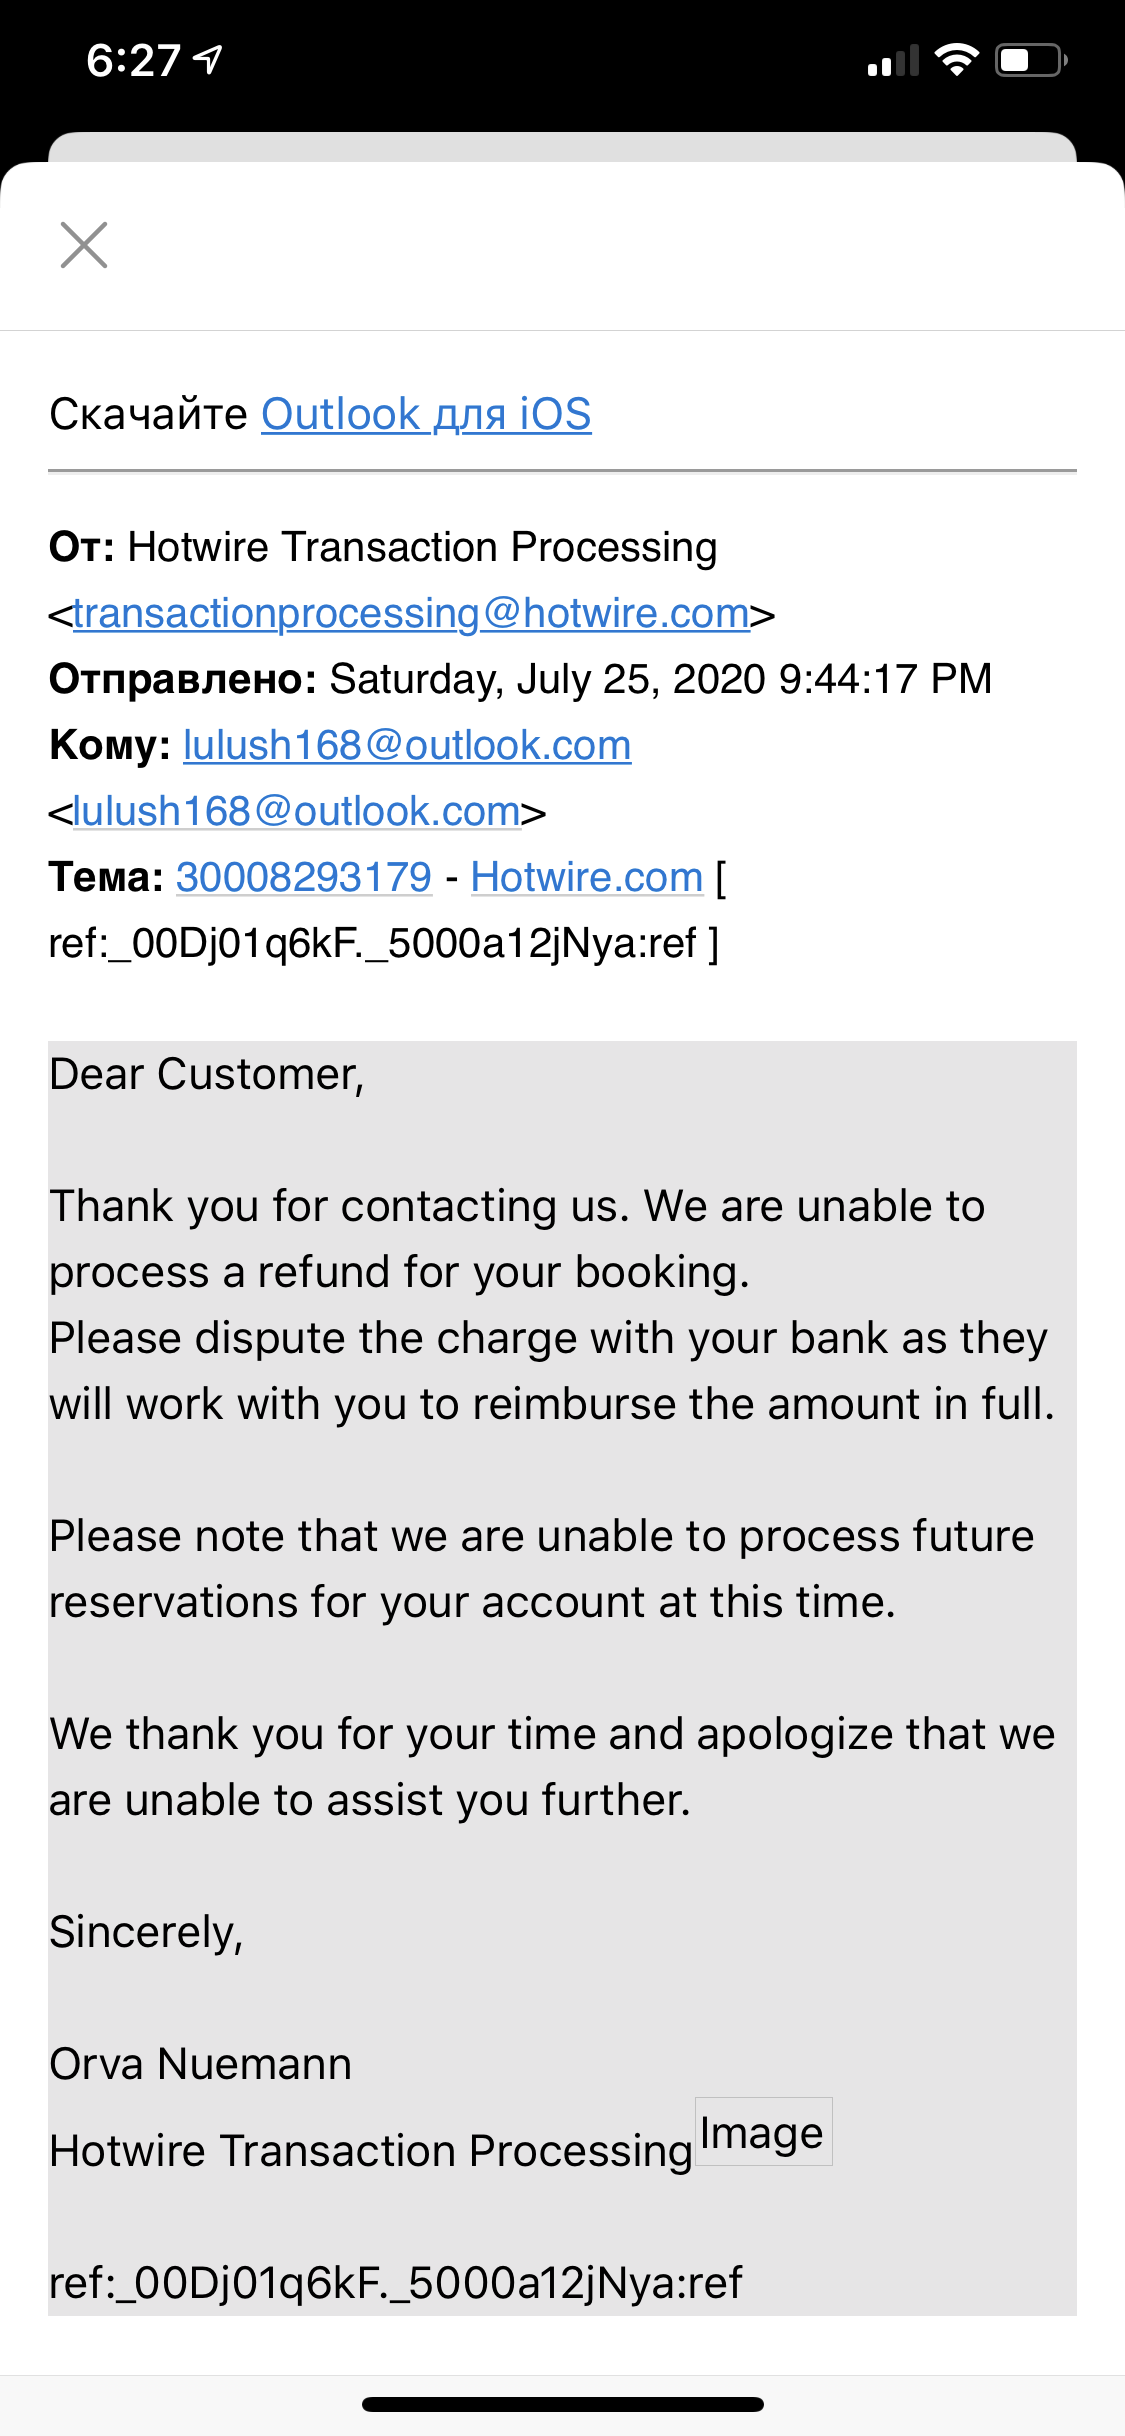Tap the location arrow in the status bar

tap(208, 60)
